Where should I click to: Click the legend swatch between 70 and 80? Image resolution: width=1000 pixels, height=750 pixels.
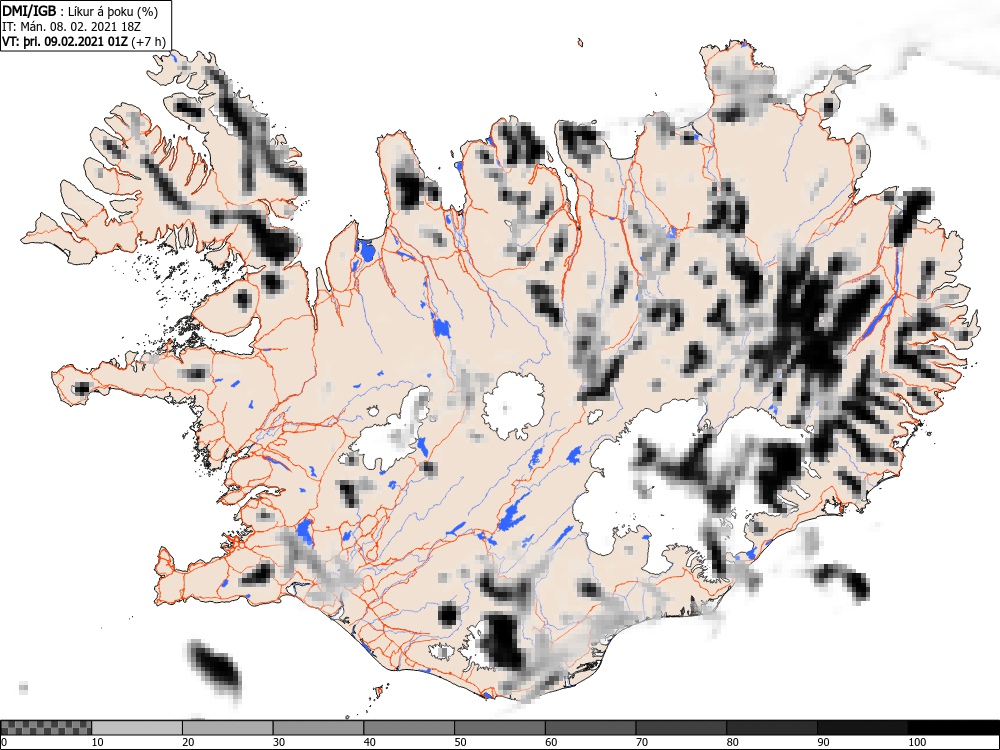pyautogui.click(x=681, y=728)
